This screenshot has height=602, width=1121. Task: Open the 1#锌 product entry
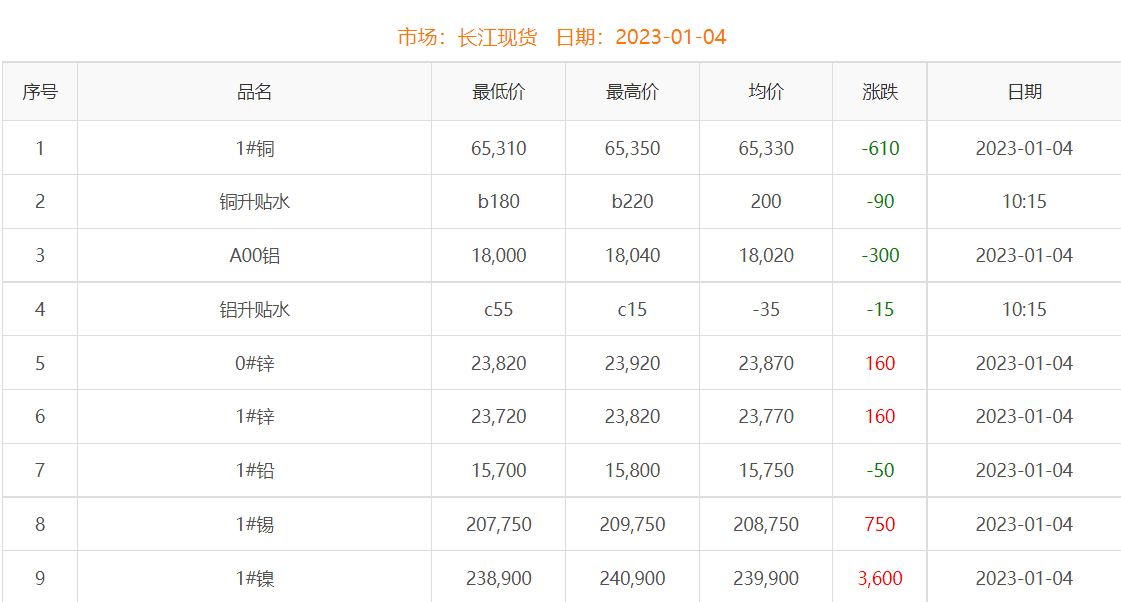point(254,417)
